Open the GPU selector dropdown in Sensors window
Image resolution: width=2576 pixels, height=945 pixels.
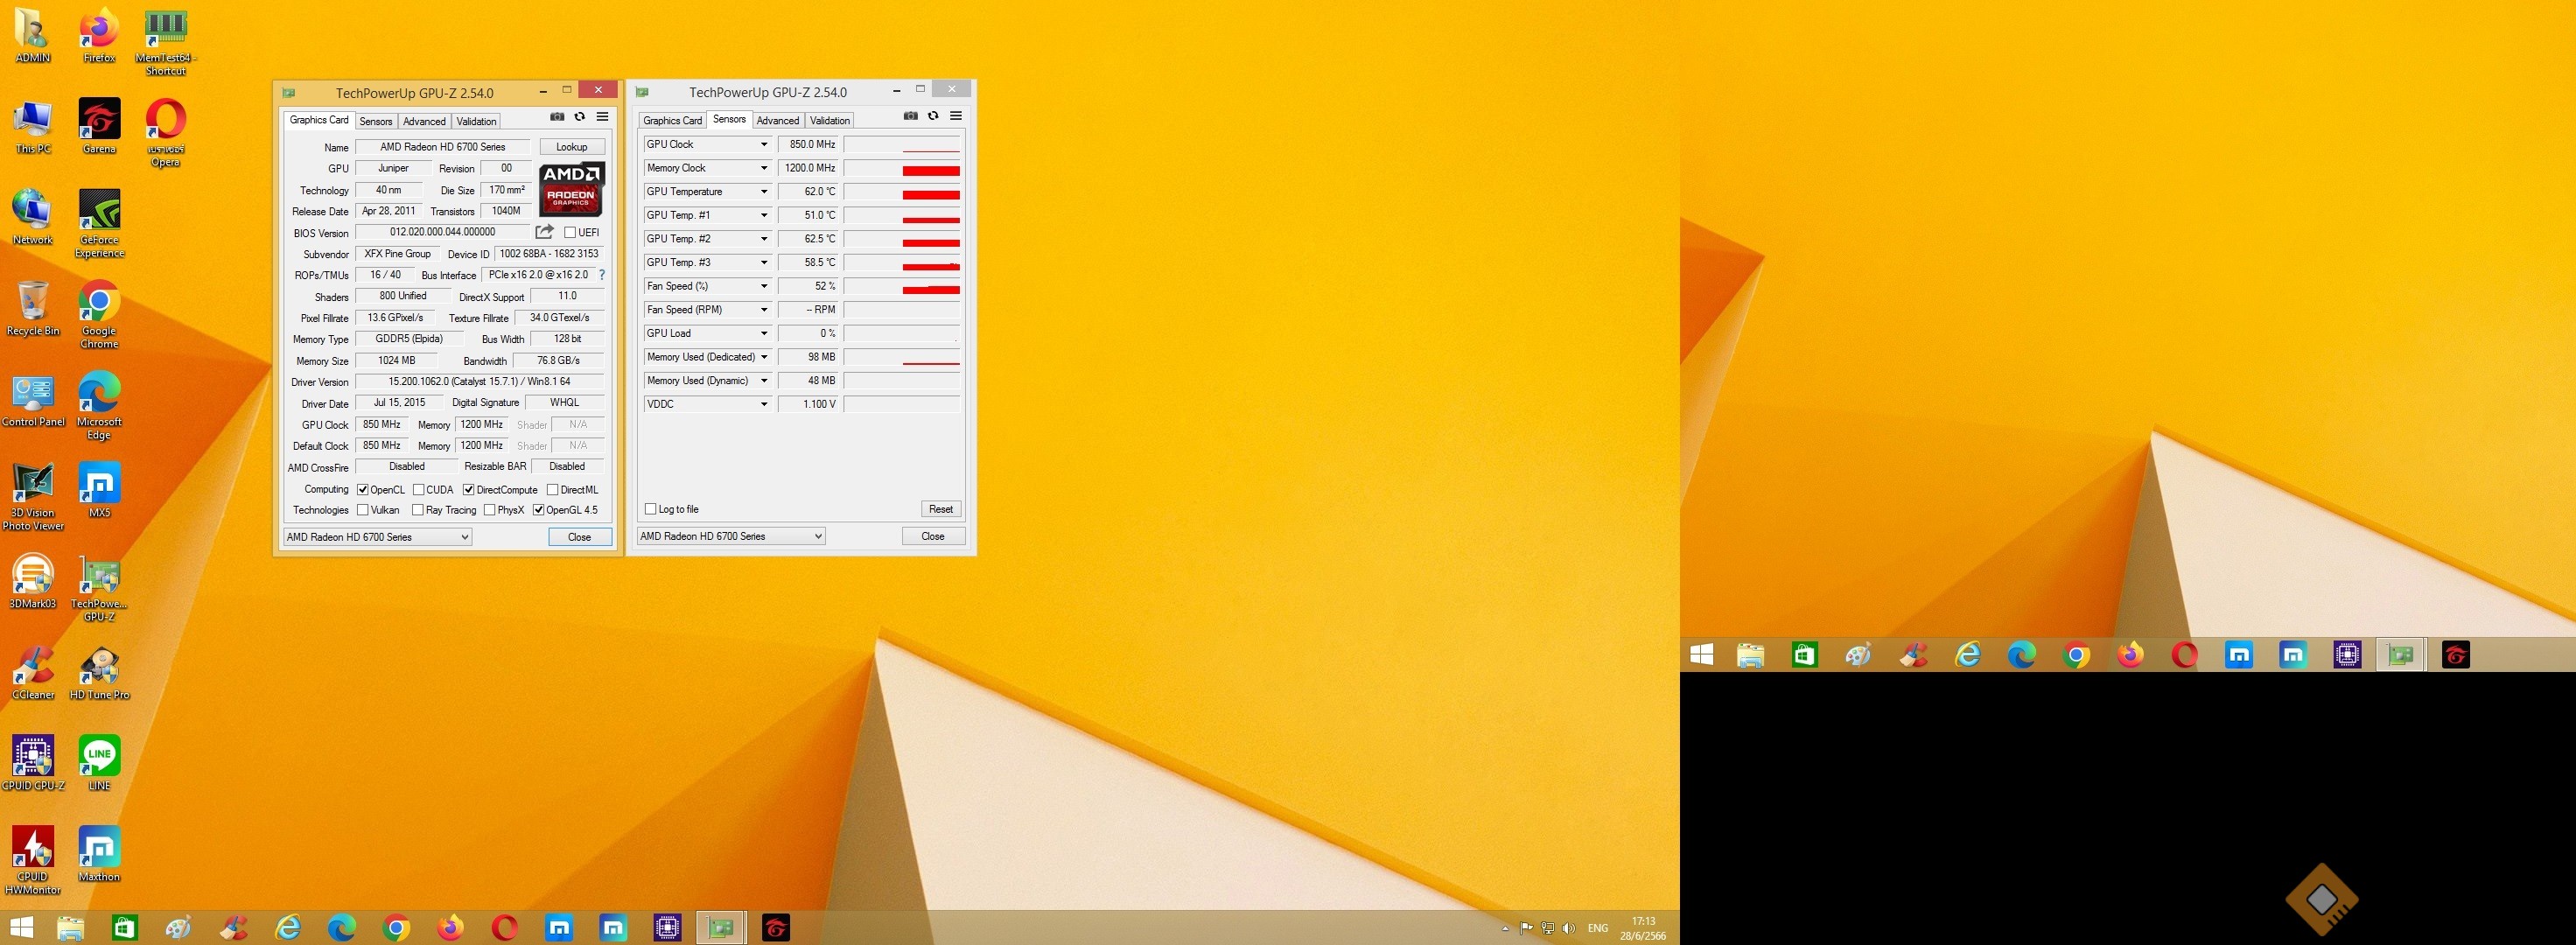pyautogui.click(x=731, y=536)
